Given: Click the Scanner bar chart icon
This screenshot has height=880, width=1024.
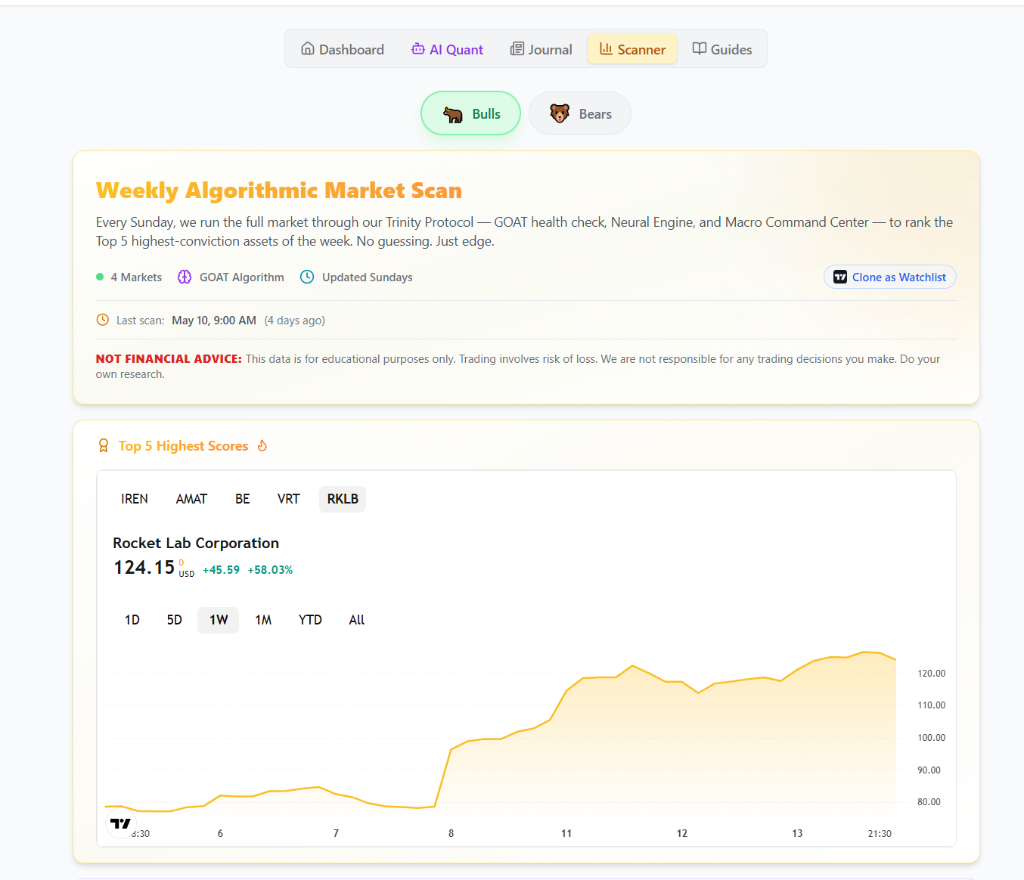Looking at the screenshot, I should (606, 49).
